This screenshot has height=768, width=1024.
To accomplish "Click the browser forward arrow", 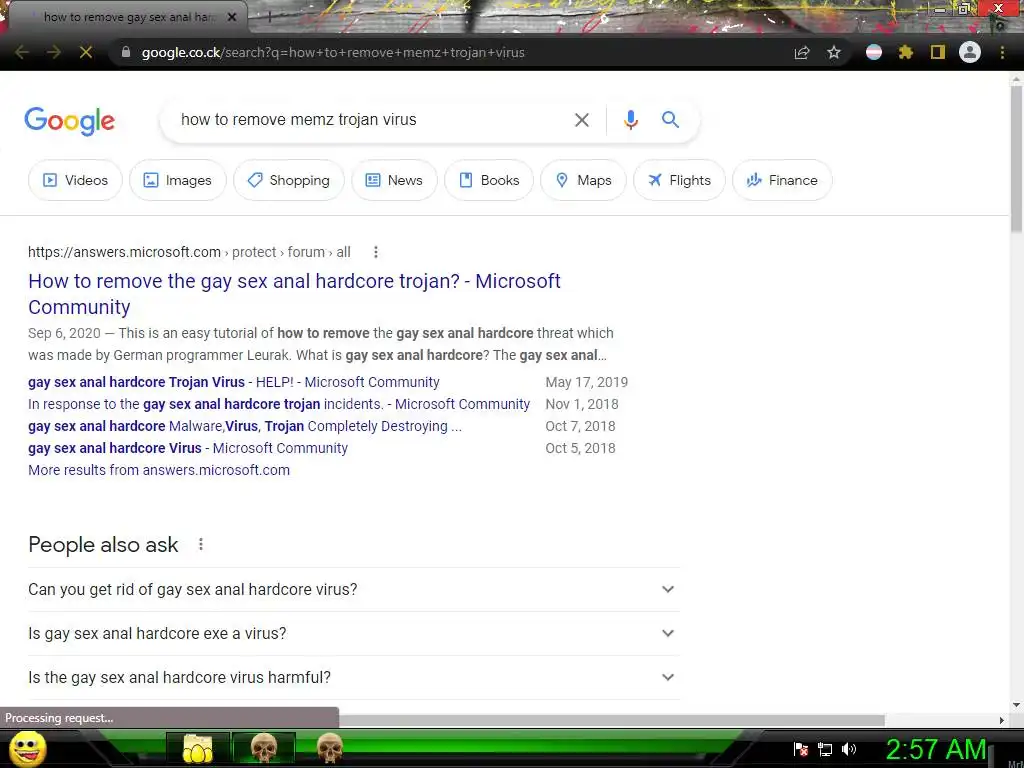I will 54,52.
